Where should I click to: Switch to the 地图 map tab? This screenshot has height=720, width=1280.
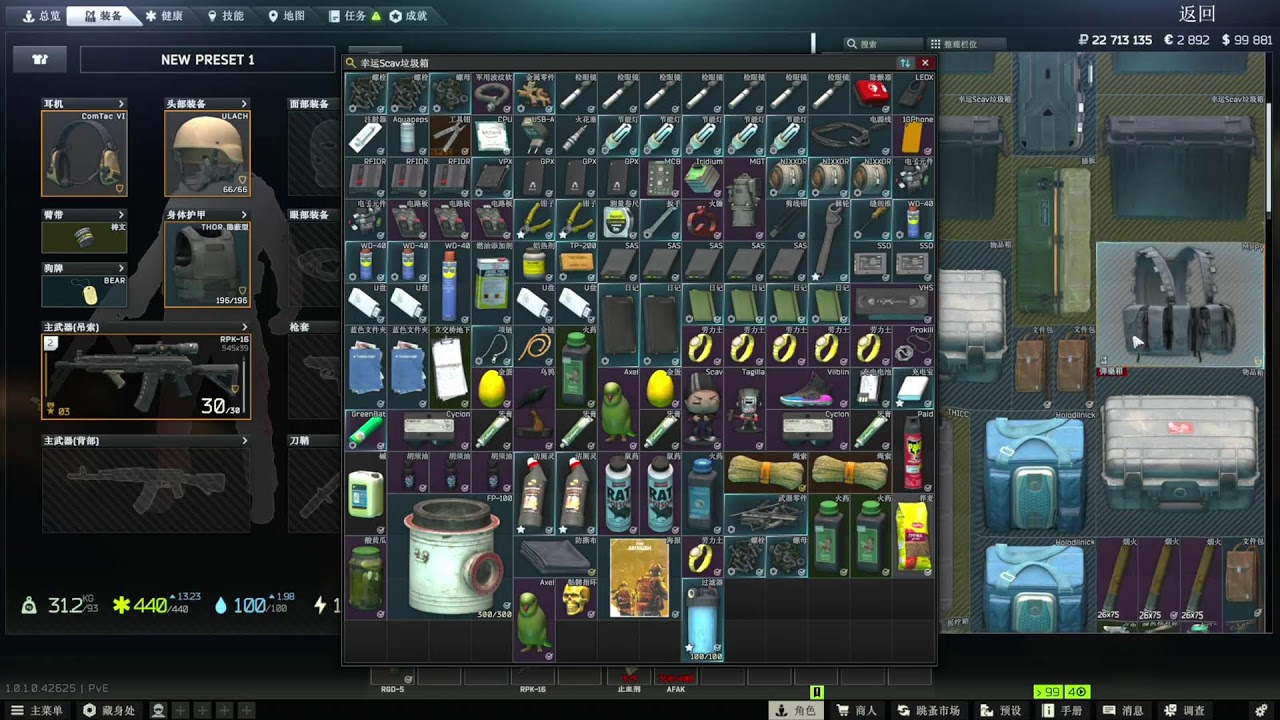[x=286, y=16]
